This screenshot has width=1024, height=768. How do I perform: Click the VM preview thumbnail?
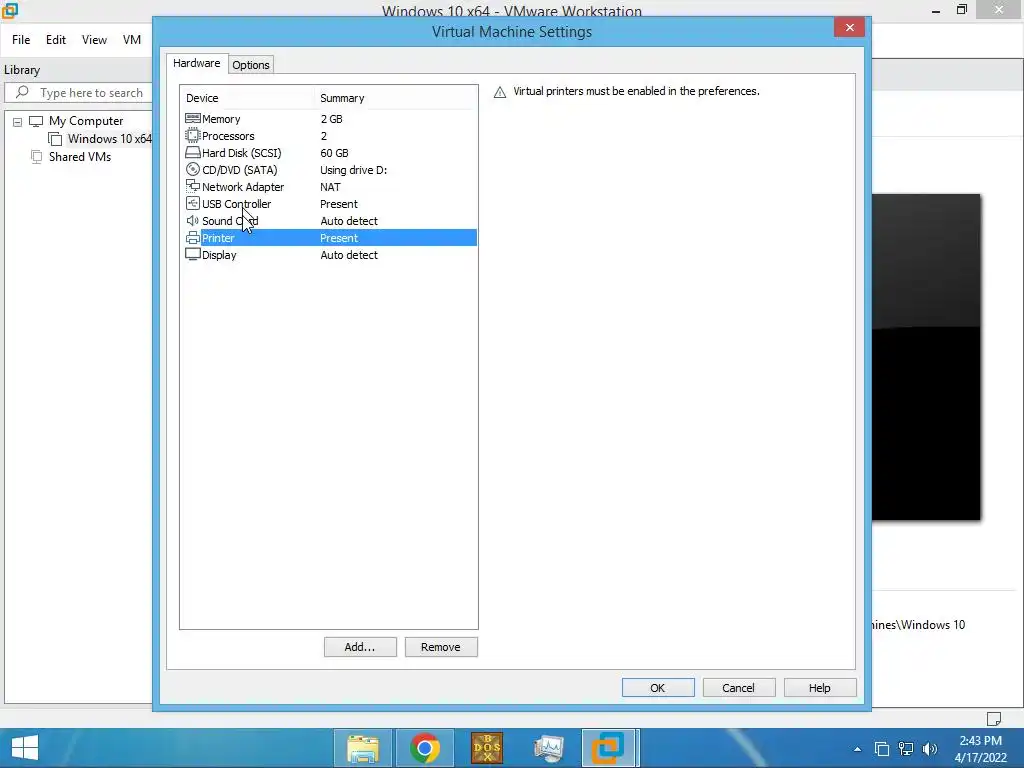[x=926, y=357]
